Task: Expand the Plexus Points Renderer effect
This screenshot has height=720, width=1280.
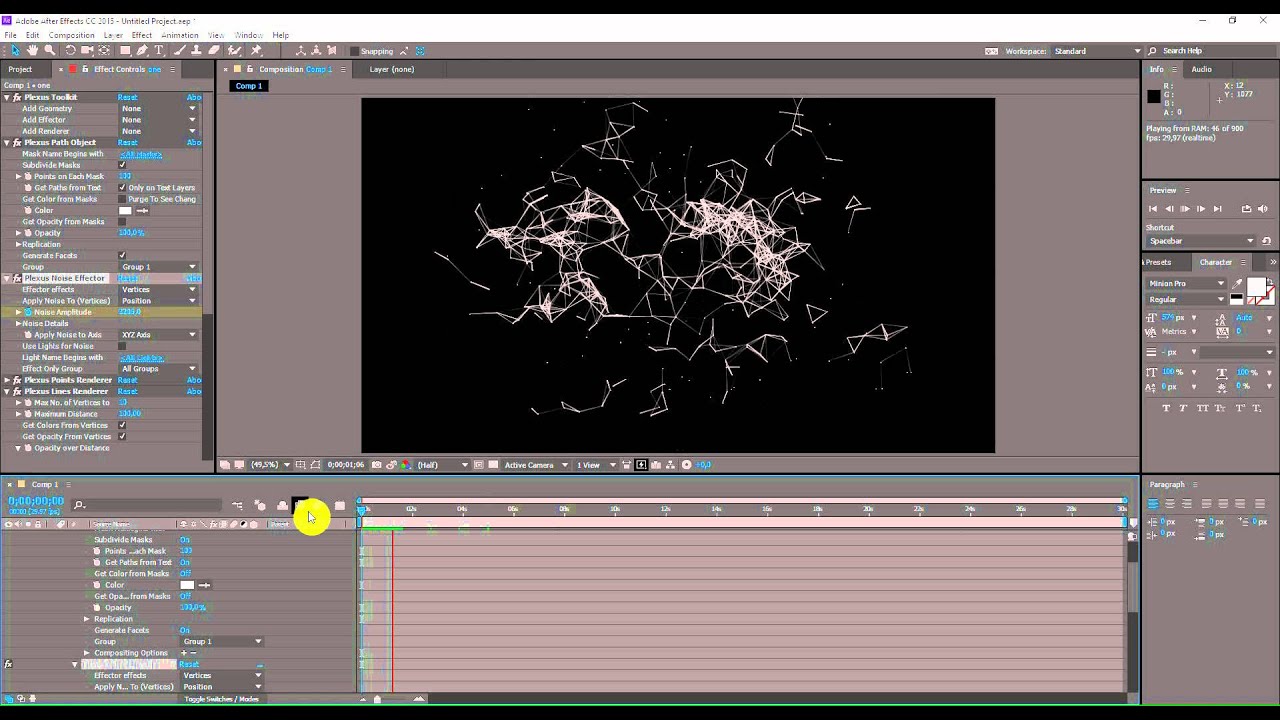Action: pos(6,380)
